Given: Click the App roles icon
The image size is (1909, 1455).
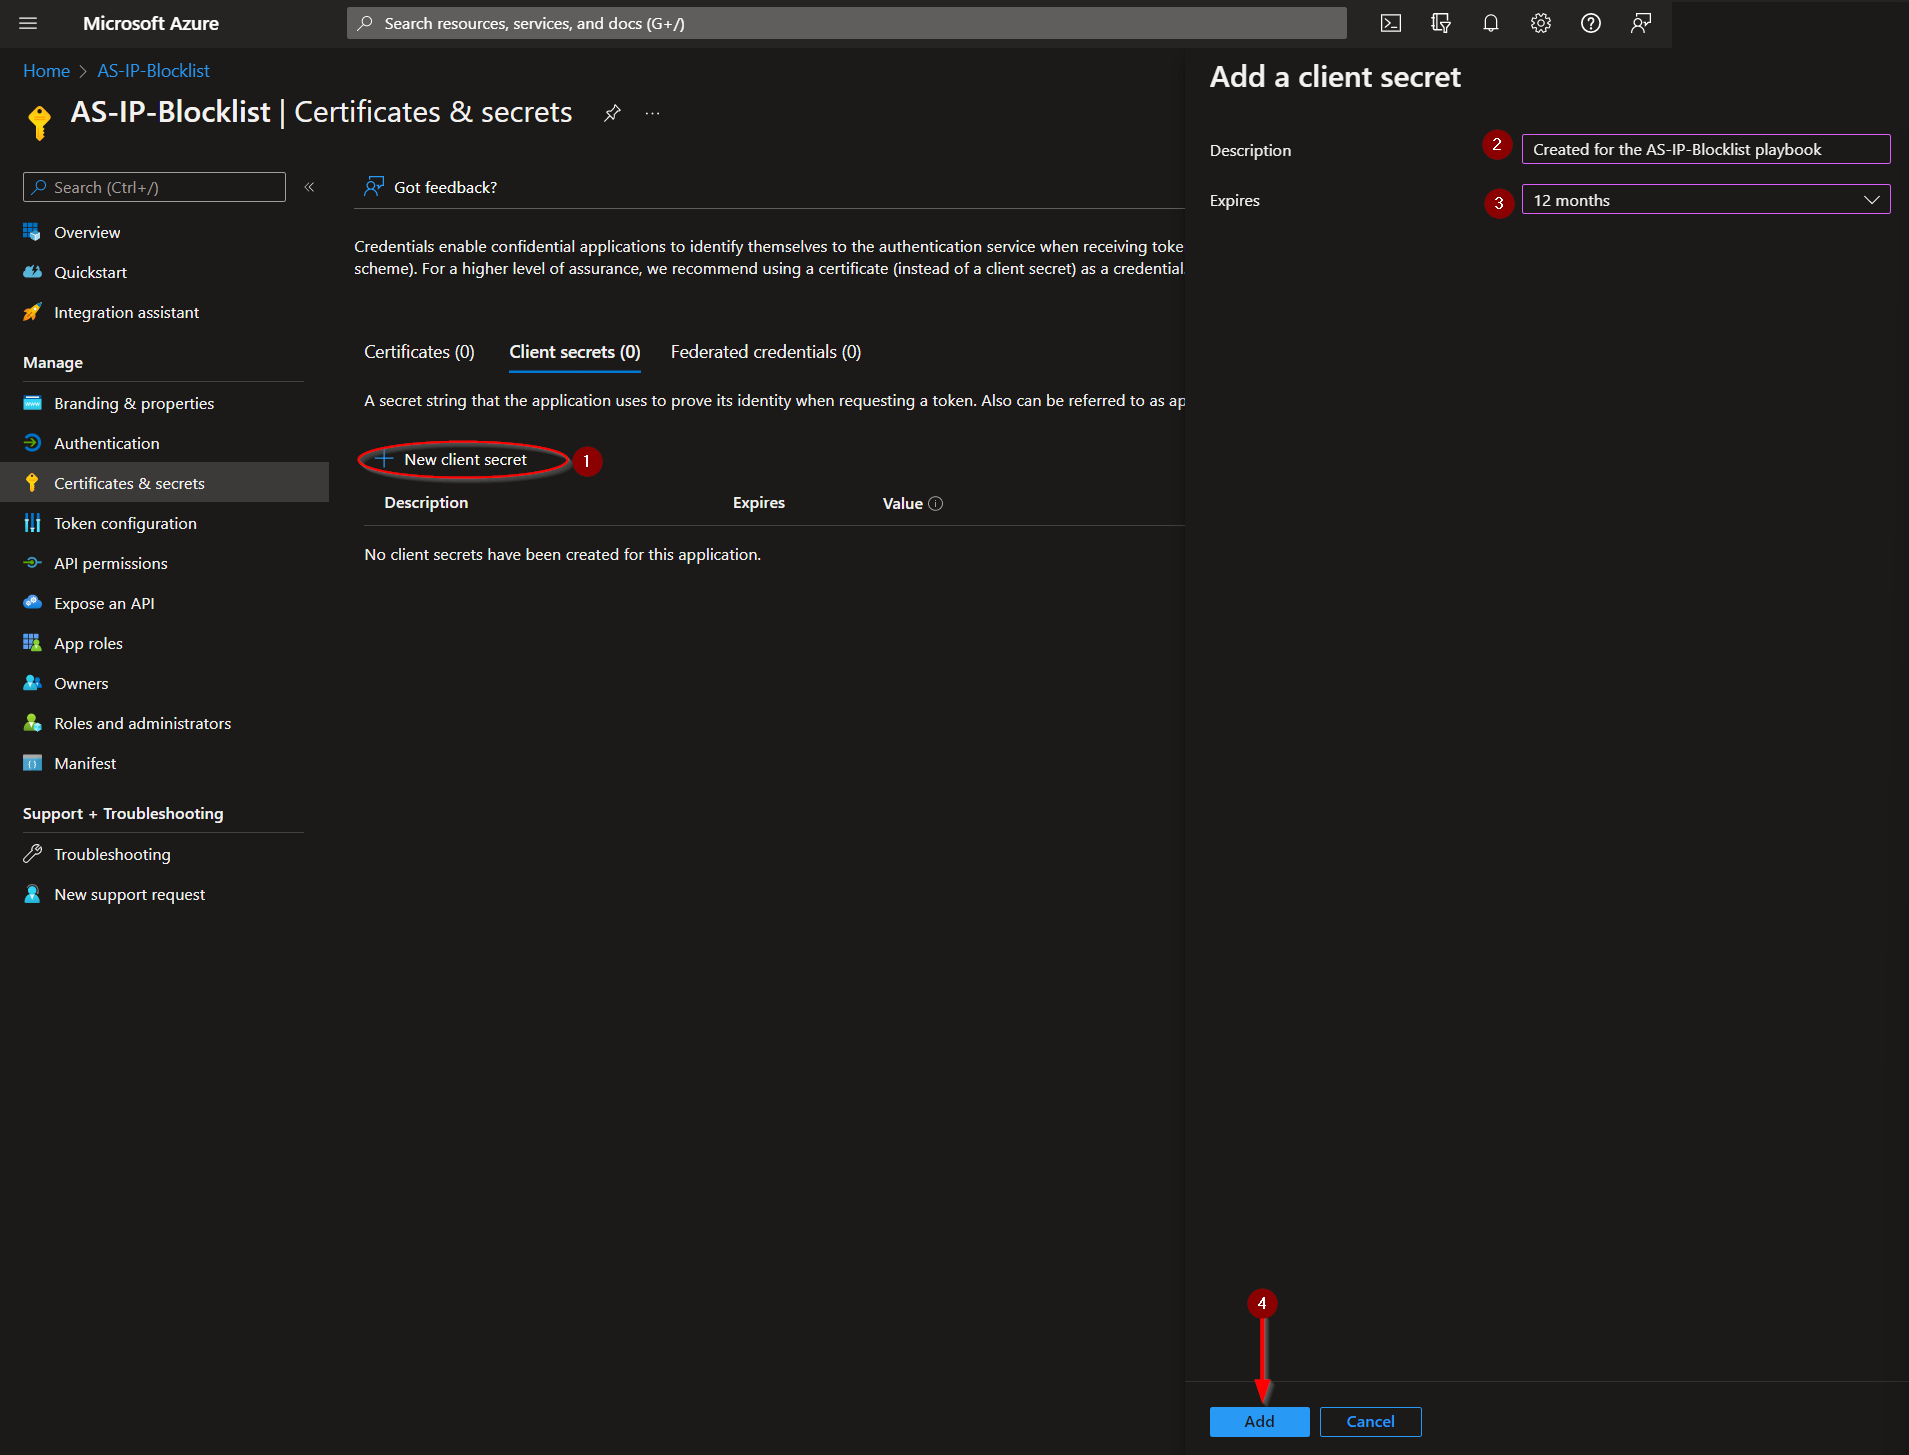Looking at the screenshot, I should tap(32, 643).
